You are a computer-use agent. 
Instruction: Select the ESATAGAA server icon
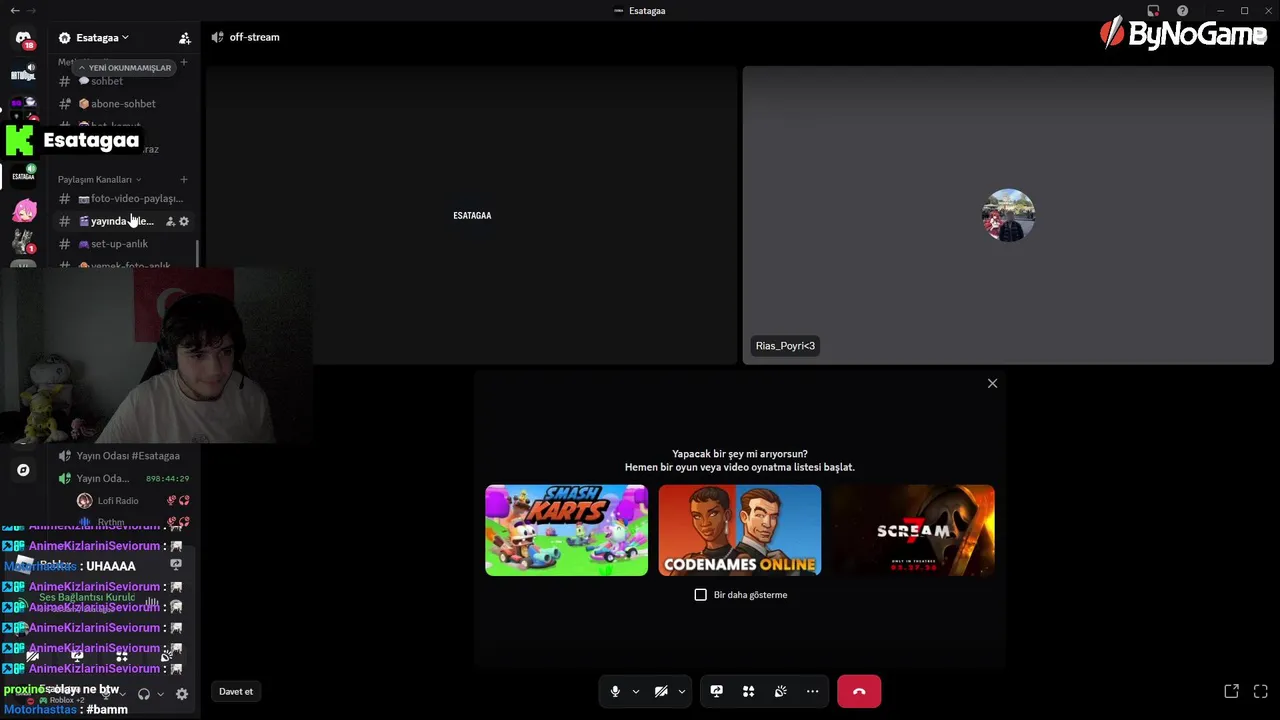(x=23, y=176)
